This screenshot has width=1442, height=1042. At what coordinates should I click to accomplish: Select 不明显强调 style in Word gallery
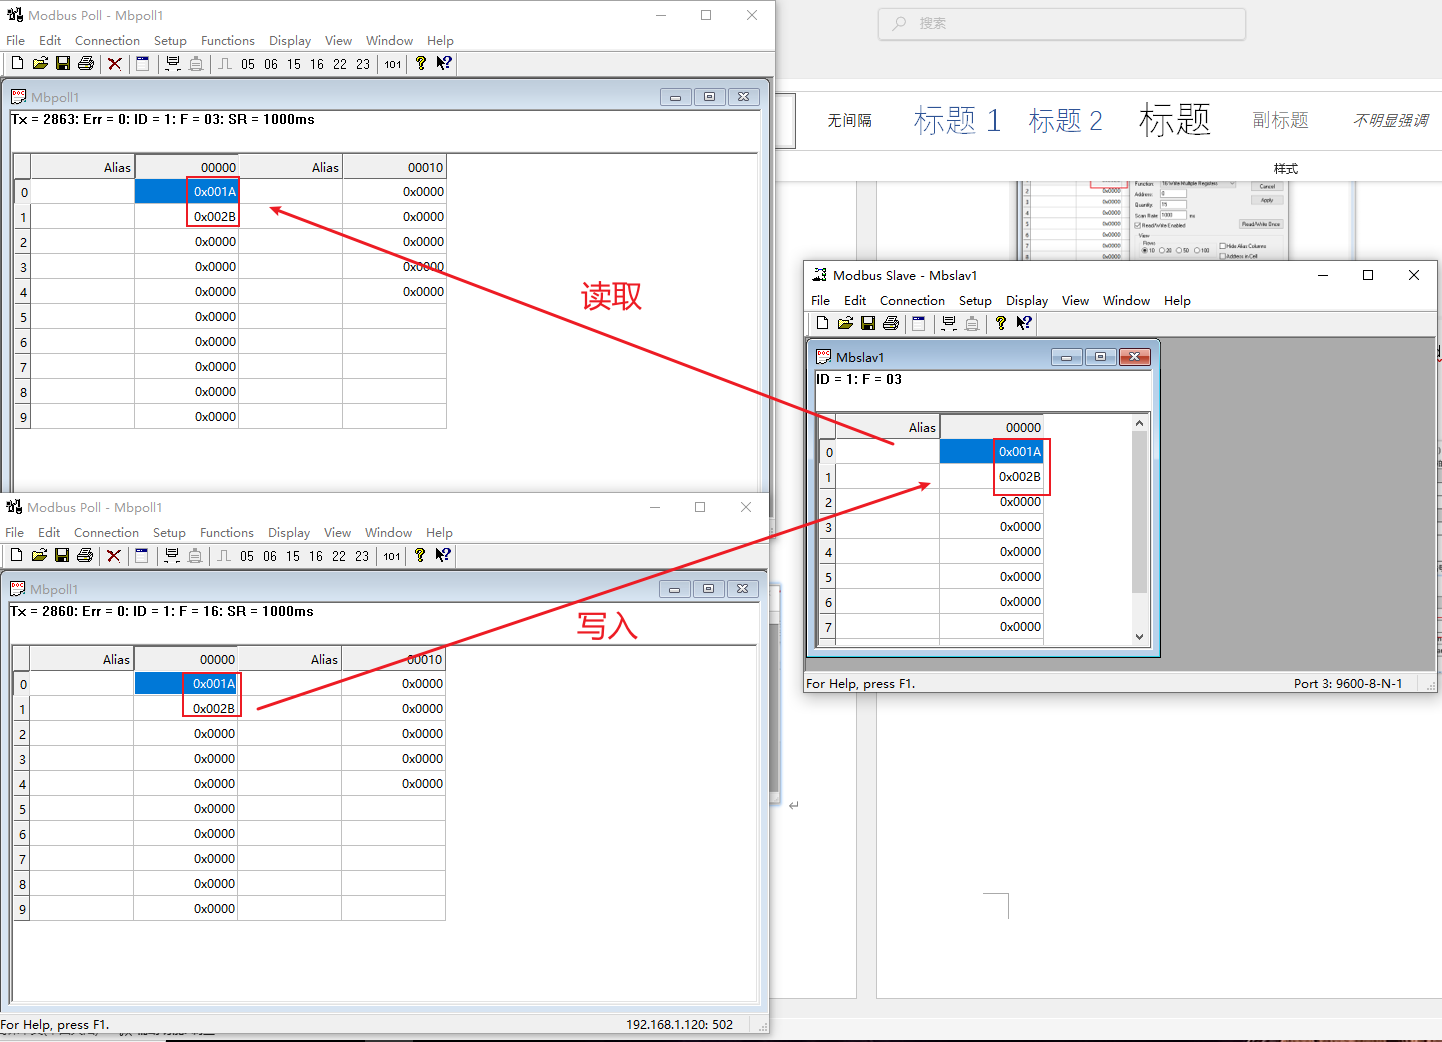[x=1391, y=120]
